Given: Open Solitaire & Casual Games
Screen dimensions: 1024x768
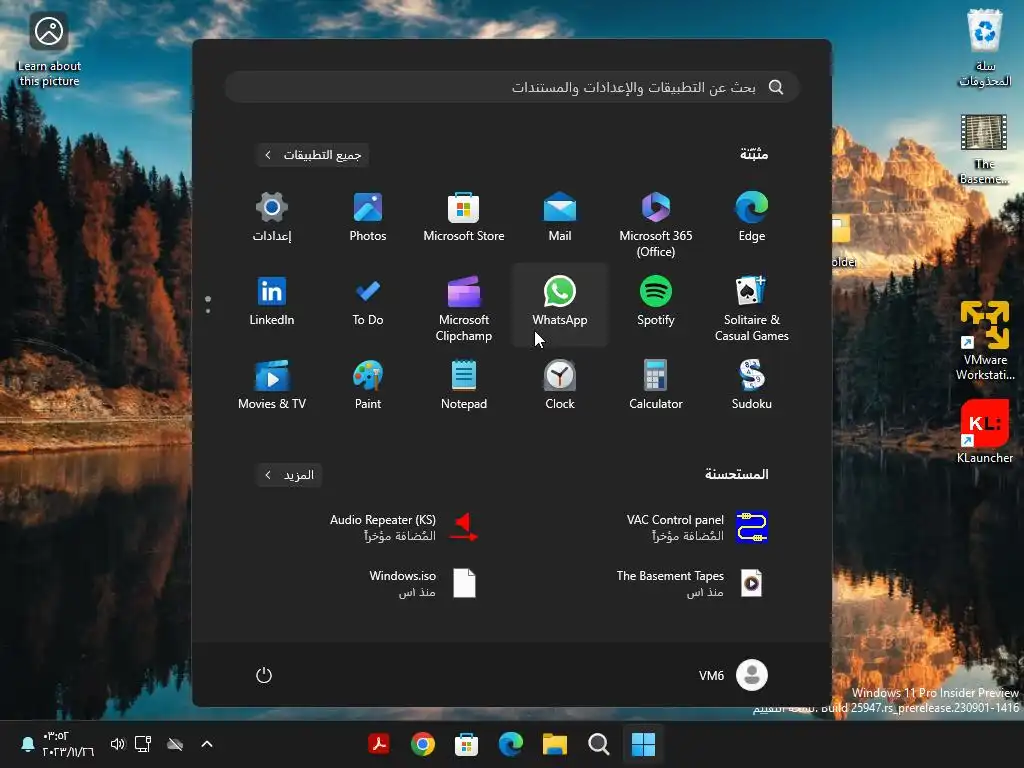Looking at the screenshot, I should pyautogui.click(x=752, y=307).
